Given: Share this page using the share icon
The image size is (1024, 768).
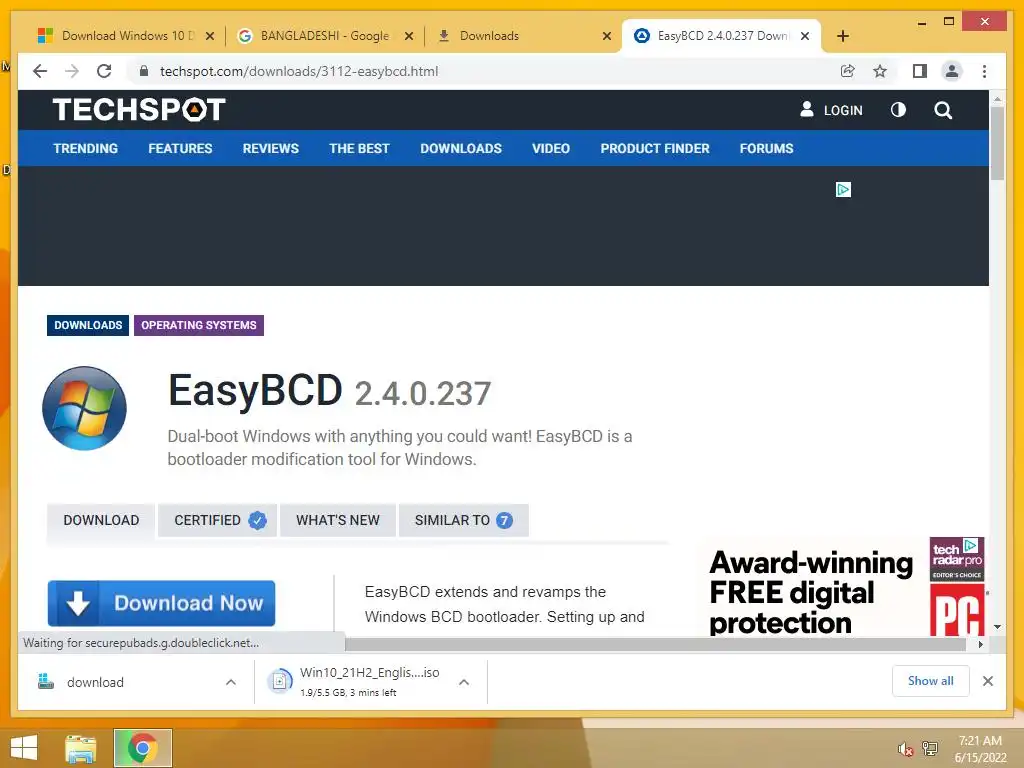Looking at the screenshot, I should 848,71.
